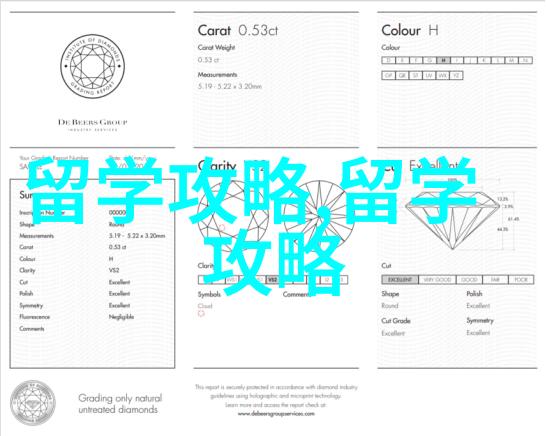Click the Carat 0.53ct heading

coord(238,31)
